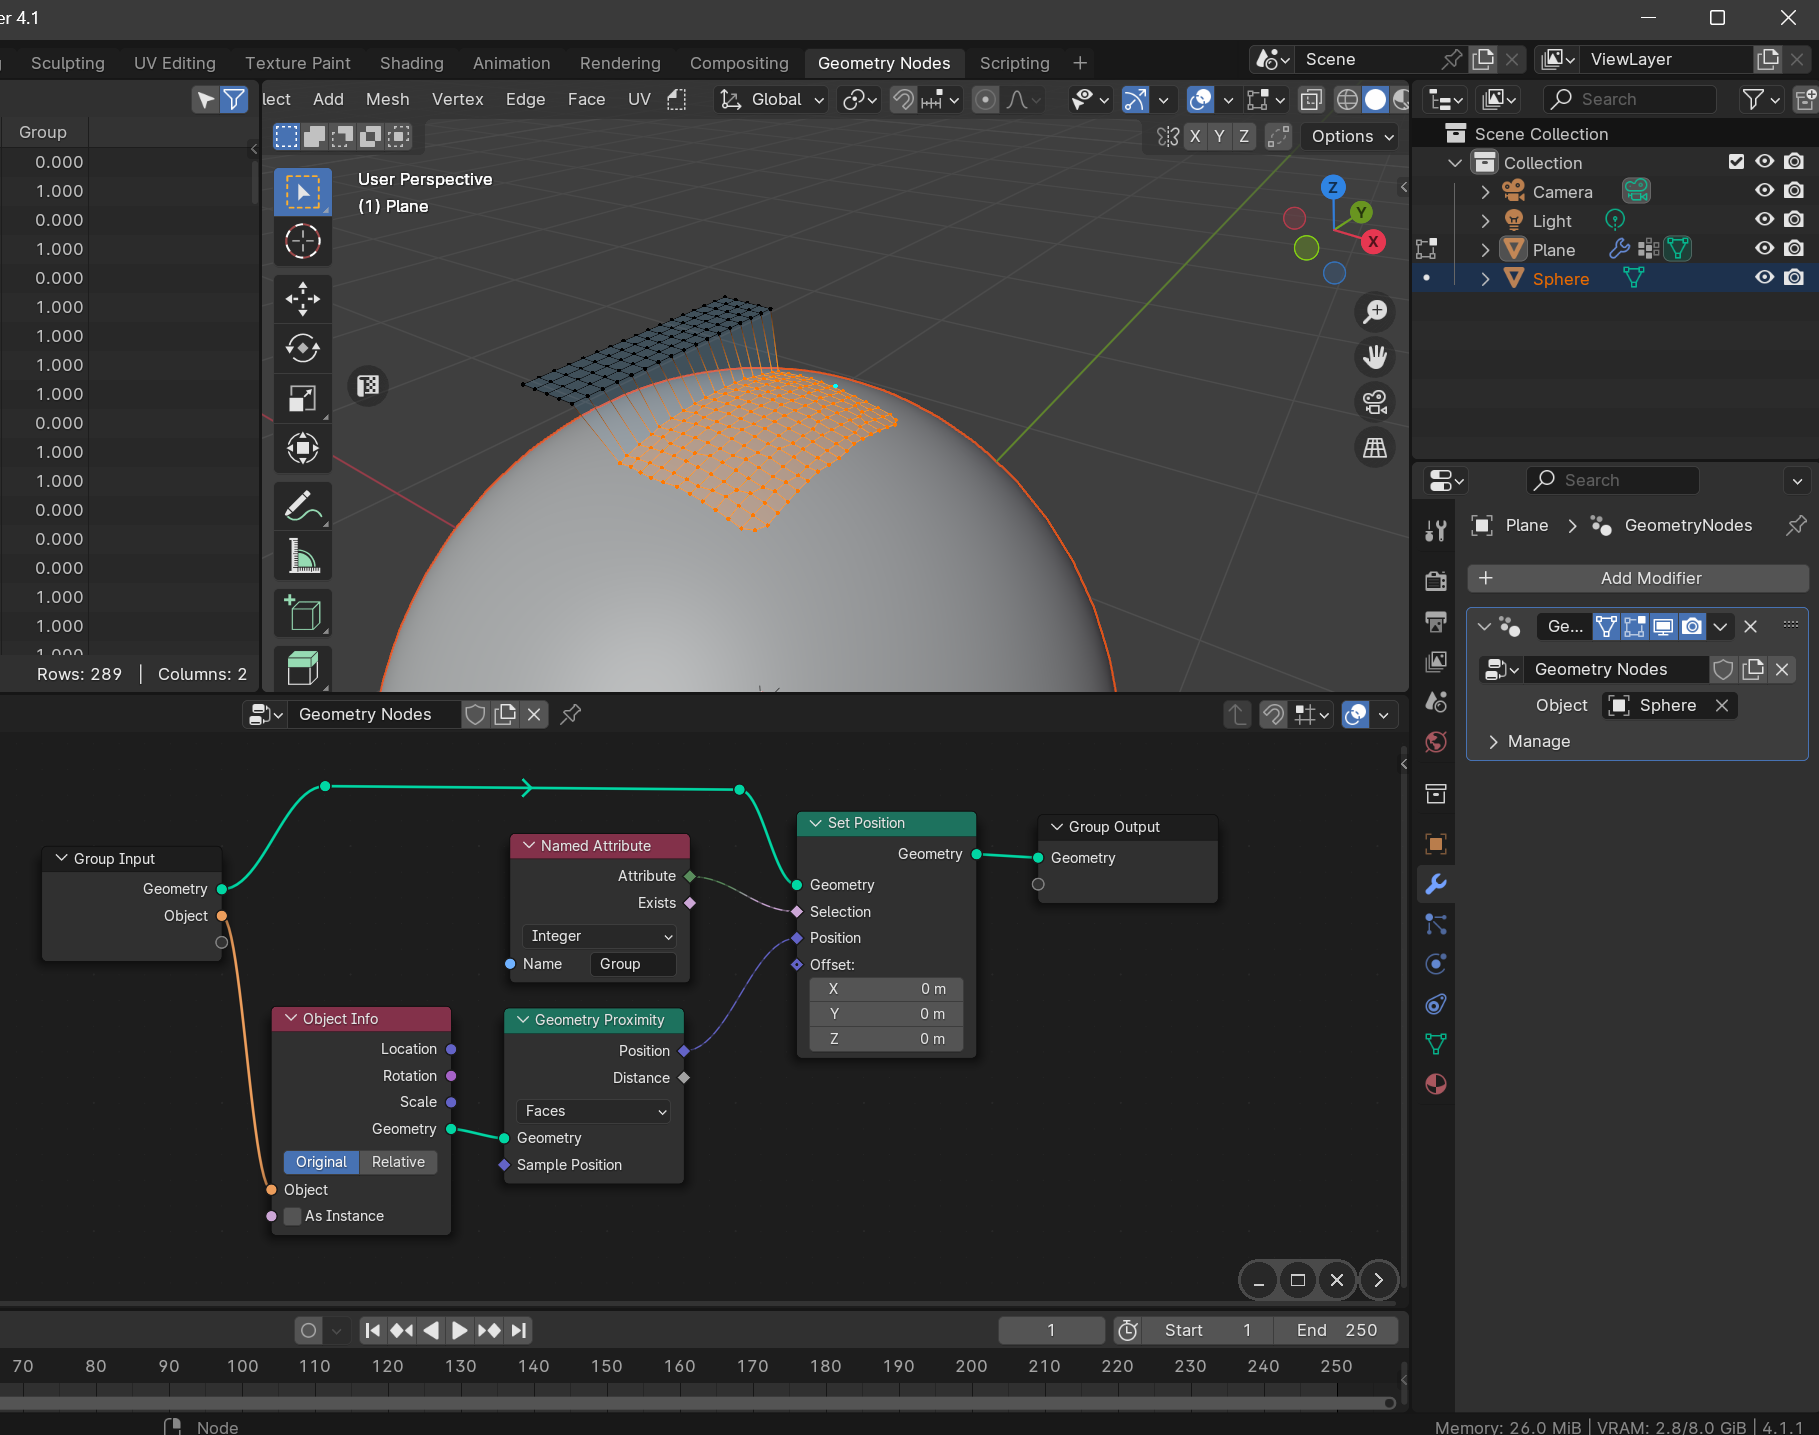
Task: Uncheck the Collection exclude checkbox
Action: coord(1736,162)
